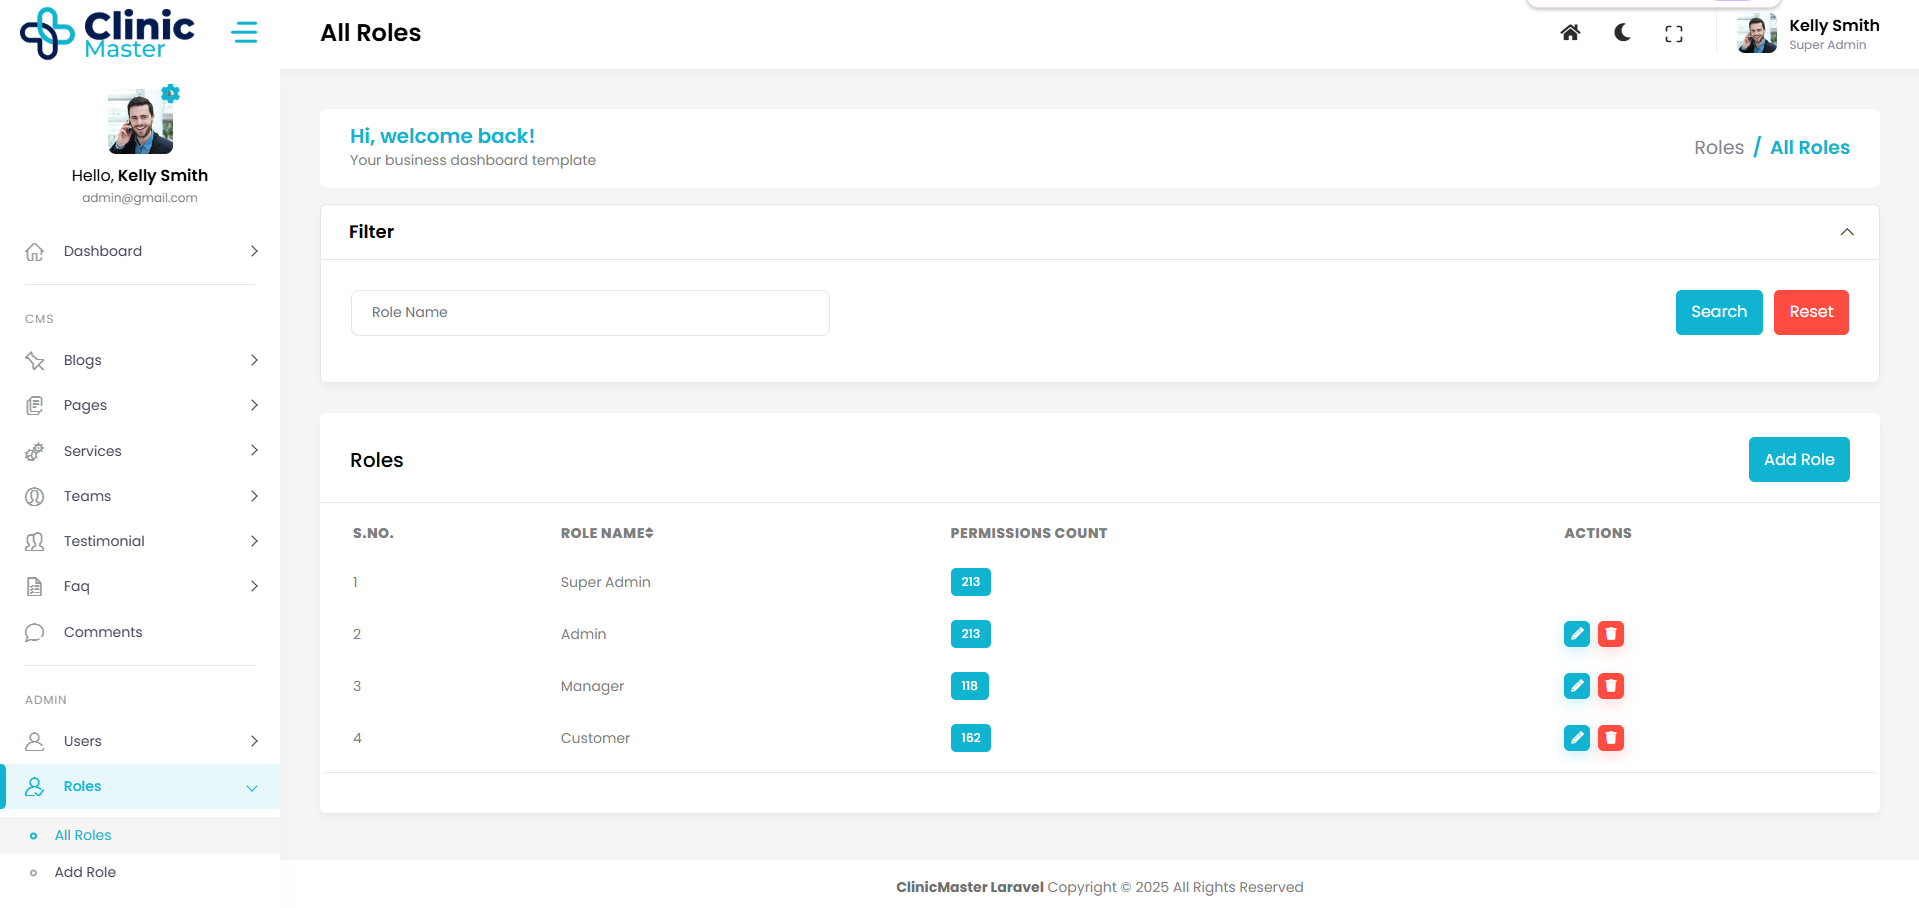Open Add Role submenu item in sidebar

[85, 872]
